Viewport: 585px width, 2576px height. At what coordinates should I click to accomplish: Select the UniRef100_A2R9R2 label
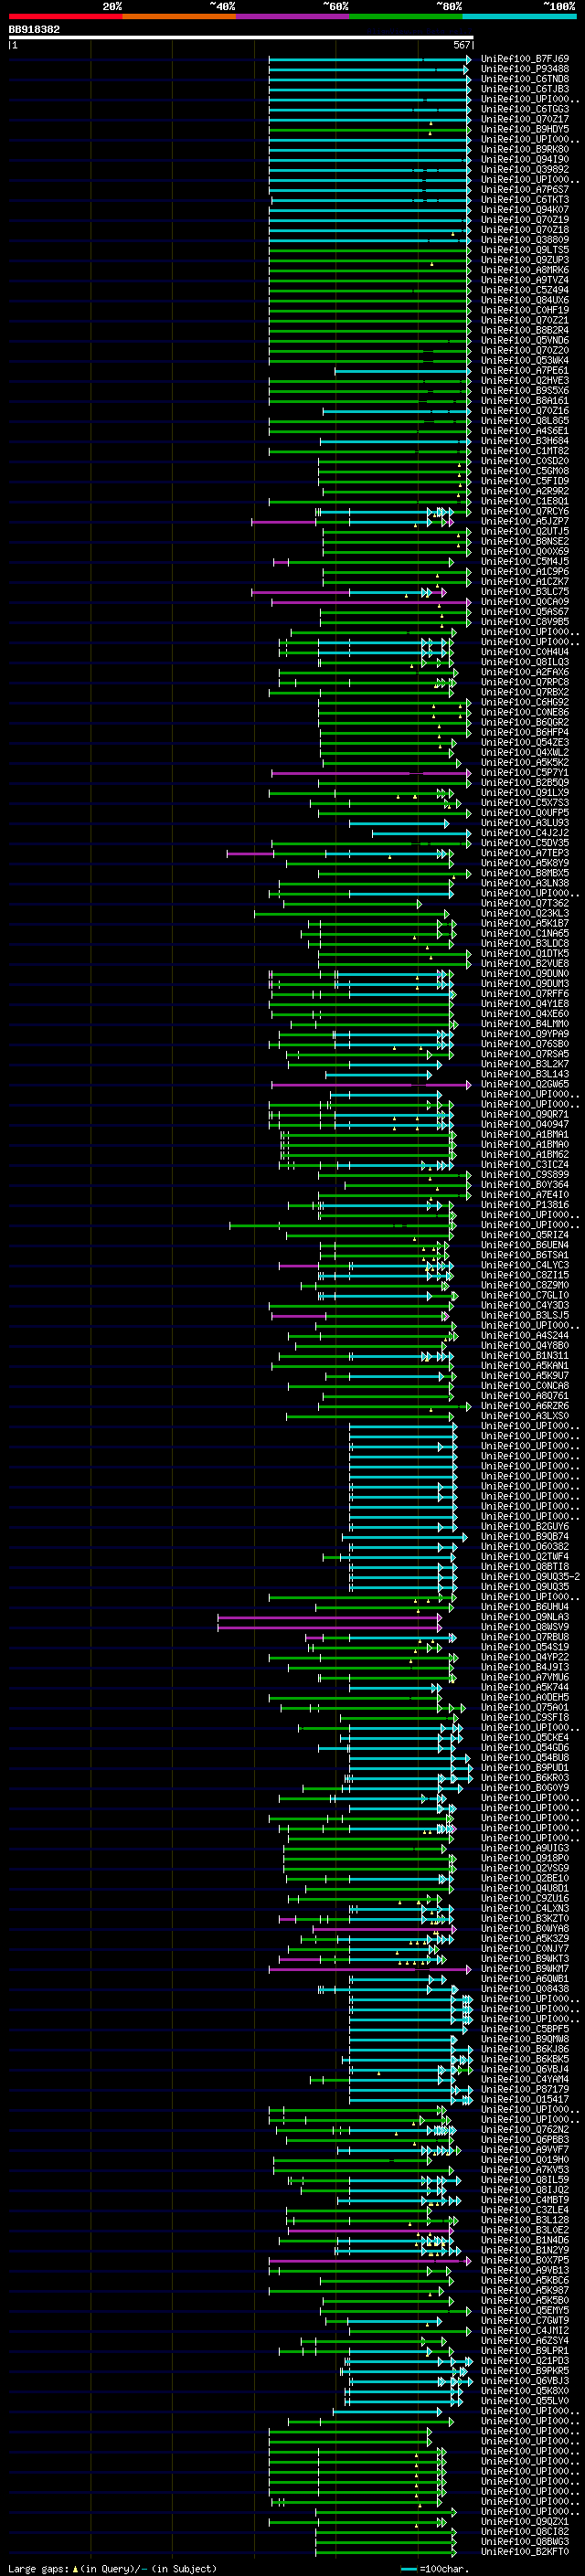tap(525, 491)
